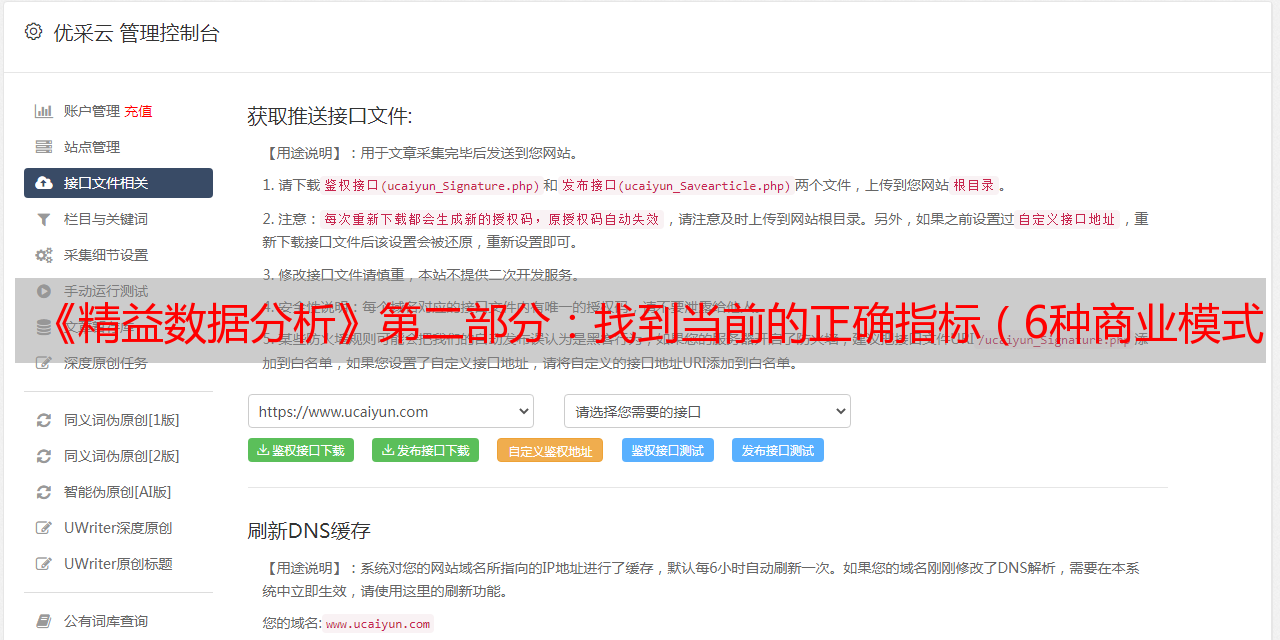Screen dimensions: 1280x640
Task: Click the gear icon beside 优采云 管理控制台
Action: pos(34,32)
